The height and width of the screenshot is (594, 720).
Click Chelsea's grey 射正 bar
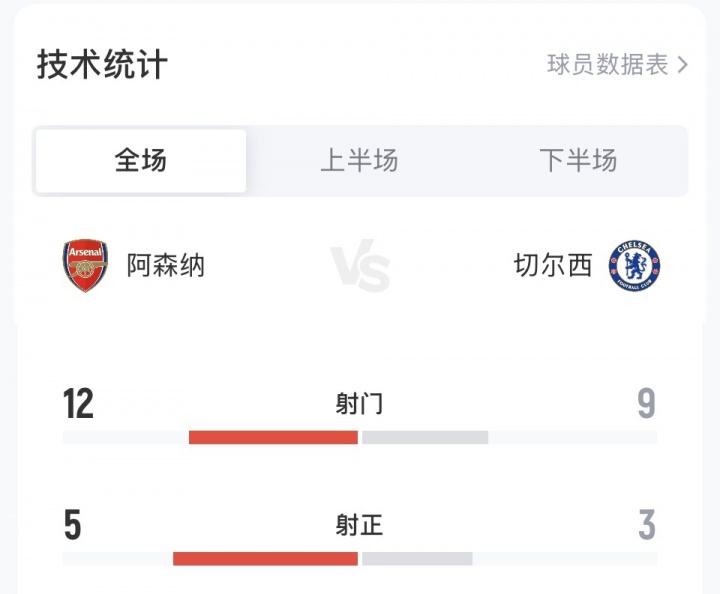417,558
